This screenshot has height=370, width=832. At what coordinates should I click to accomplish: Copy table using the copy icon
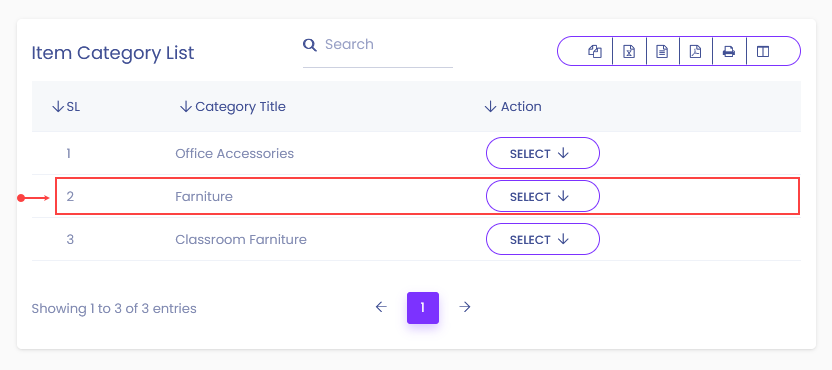tap(595, 51)
